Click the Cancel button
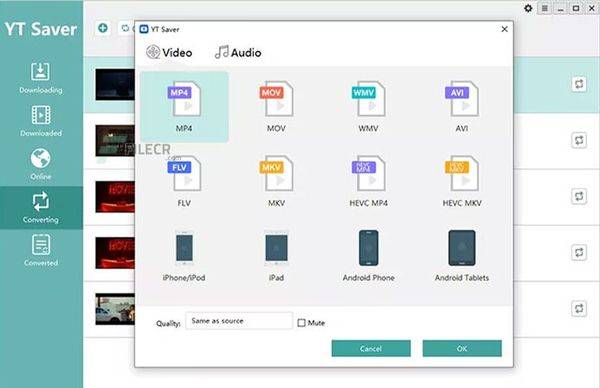Screen dimensions: 600x388 tap(371, 348)
